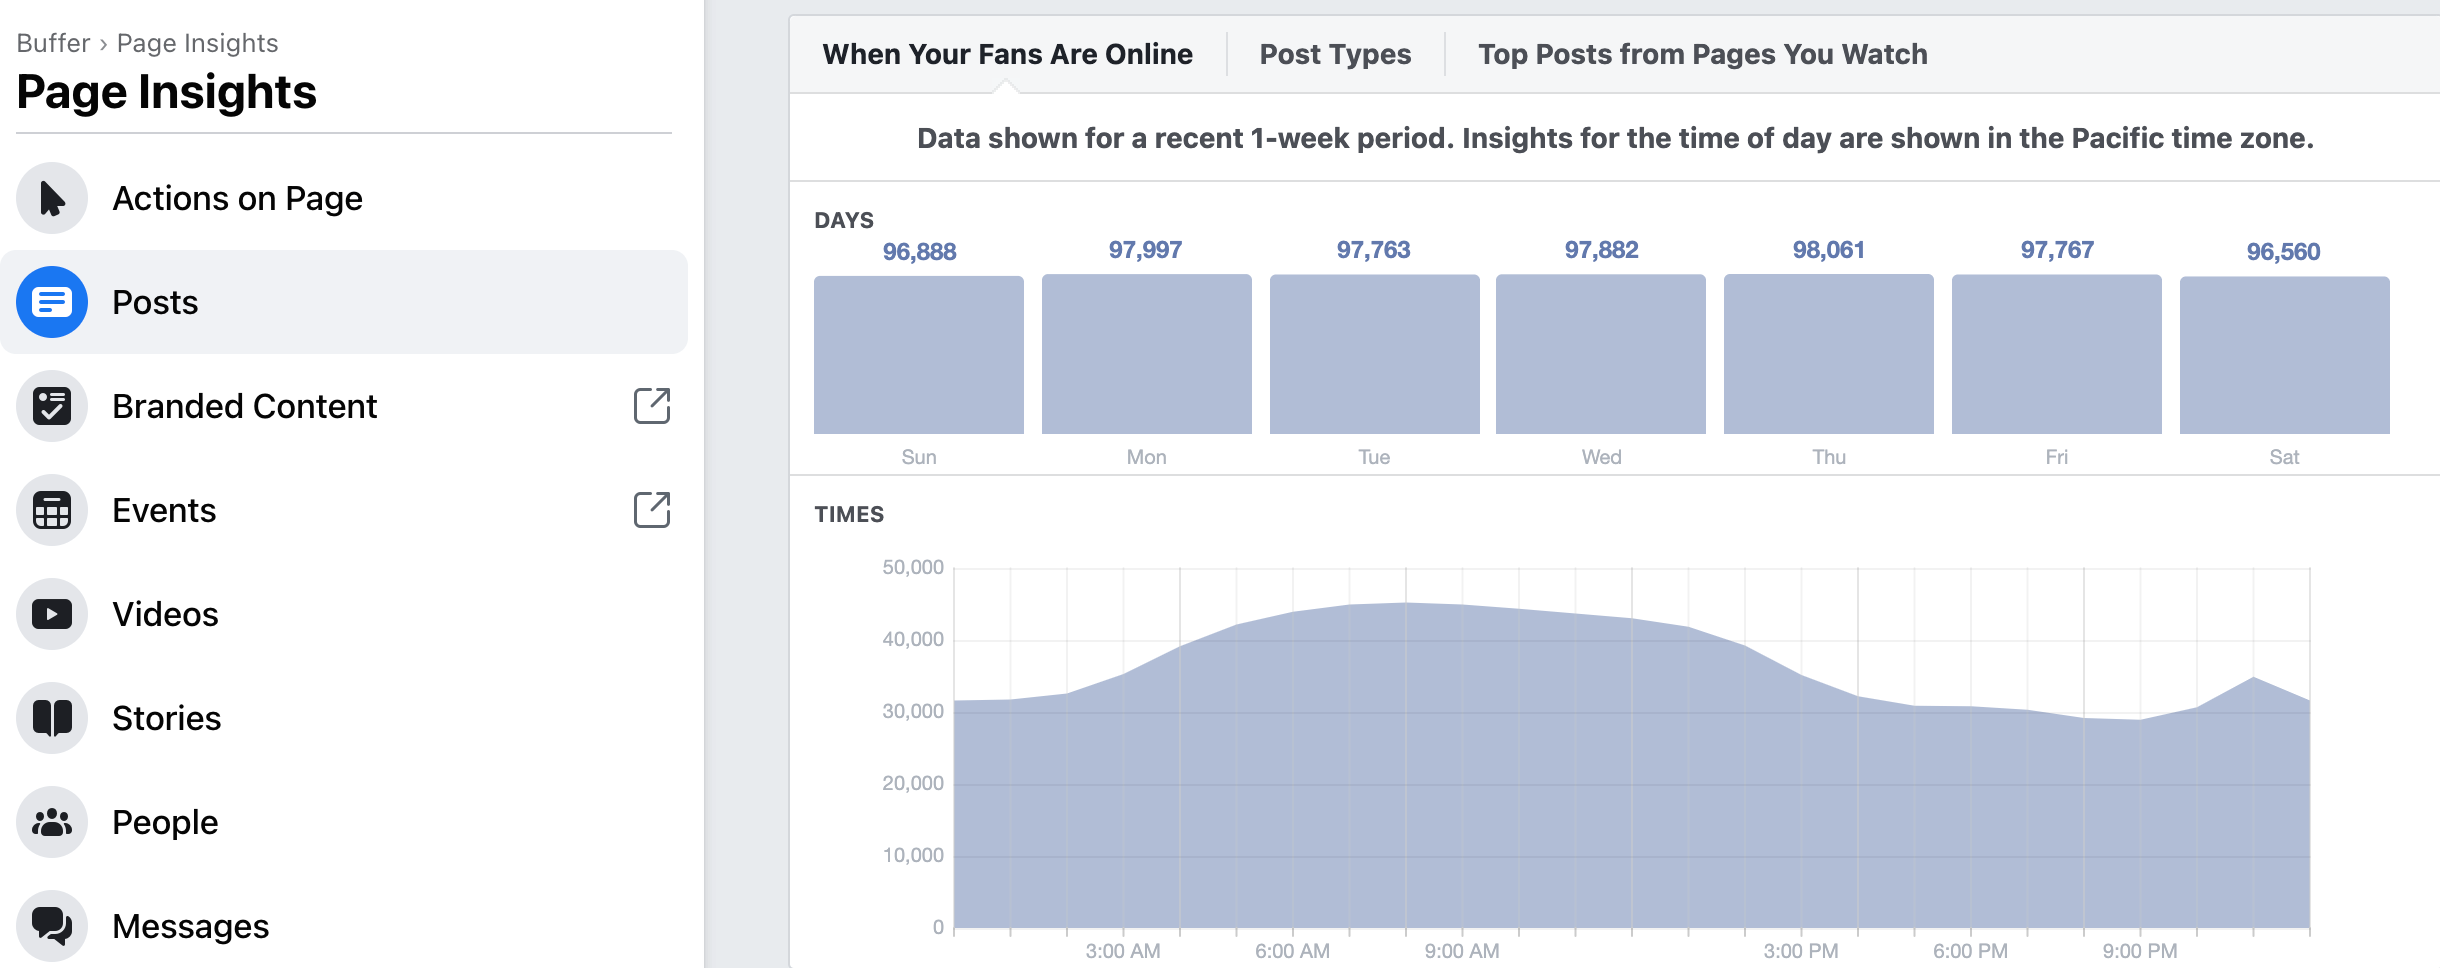The height and width of the screenshot is (968, 2440).
Task: Click the Events calendar icon
Action: point(52,510)
